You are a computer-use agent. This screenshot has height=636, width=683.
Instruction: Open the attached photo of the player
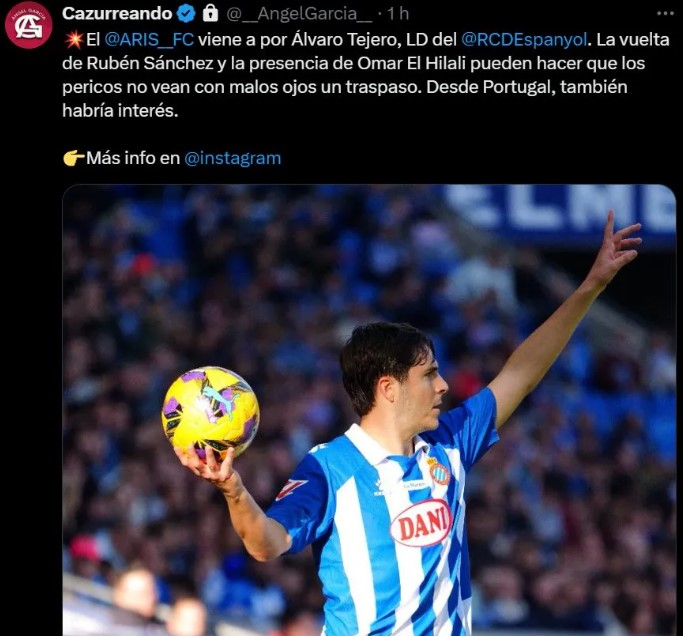(x=369, y=410)
